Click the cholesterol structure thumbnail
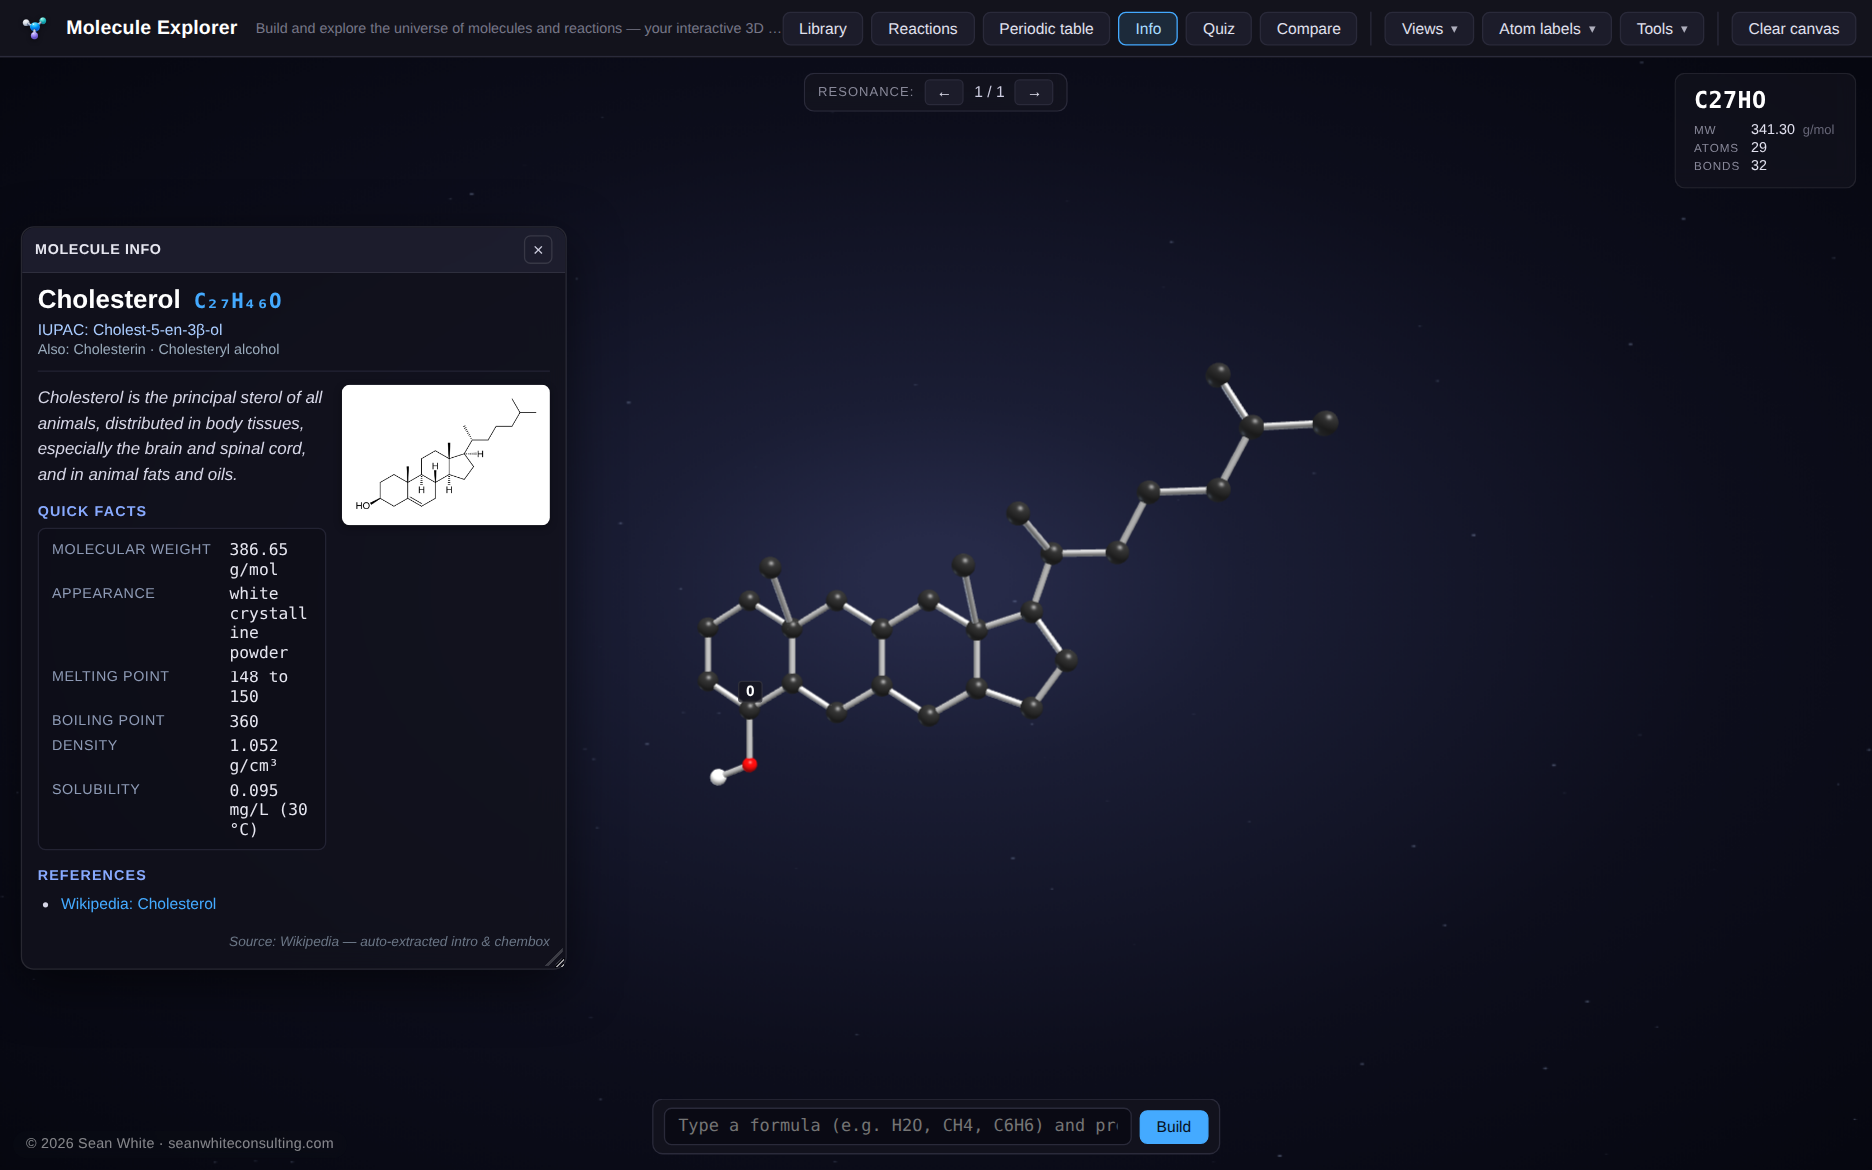The height and width of the screenshot is (1170, 1872). (446, 455)
